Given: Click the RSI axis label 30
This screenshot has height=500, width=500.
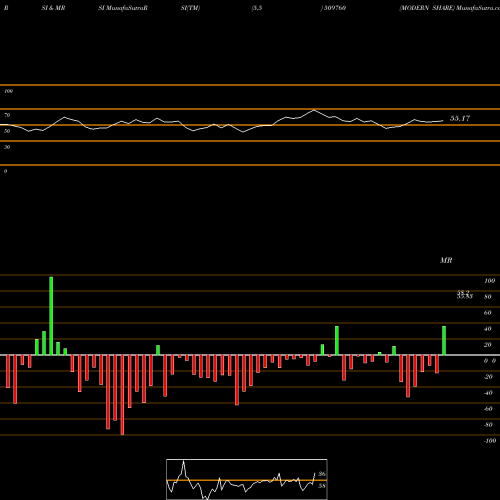Looking at the screenshot, I should pyautogui.click(x=7, y=147).
